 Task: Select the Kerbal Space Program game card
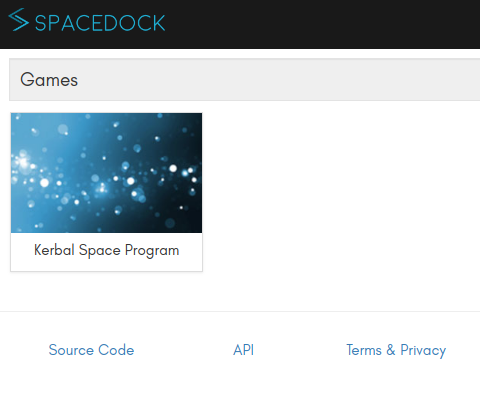pyautogui.click(x=106, y=192)
